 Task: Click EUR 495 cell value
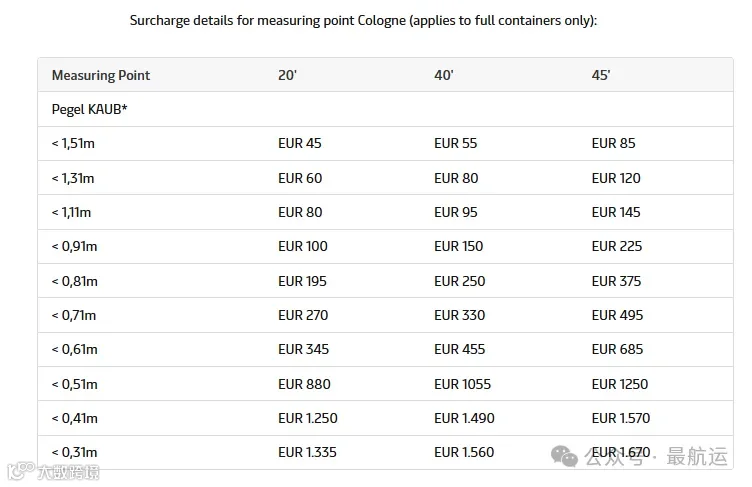point(617,315)
